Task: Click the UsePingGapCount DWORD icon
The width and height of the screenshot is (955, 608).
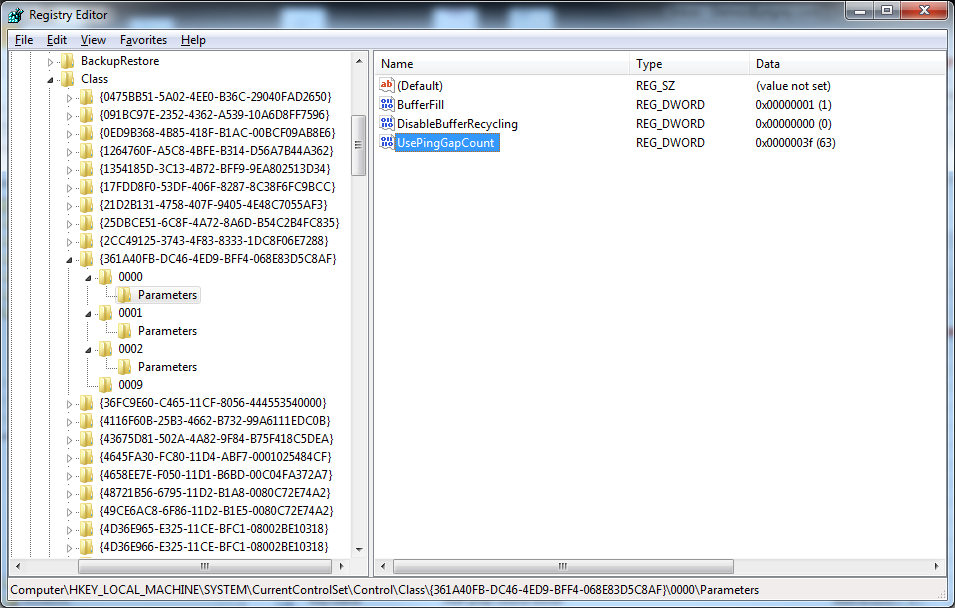Action: coord(387,142)
